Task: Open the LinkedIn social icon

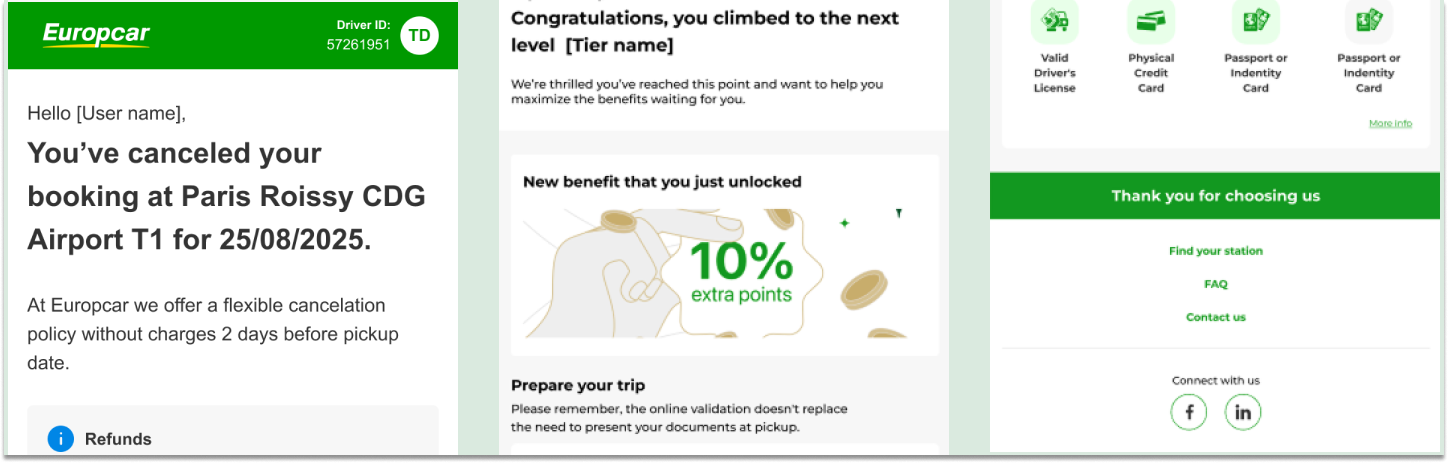Action: click(1243, 412)
